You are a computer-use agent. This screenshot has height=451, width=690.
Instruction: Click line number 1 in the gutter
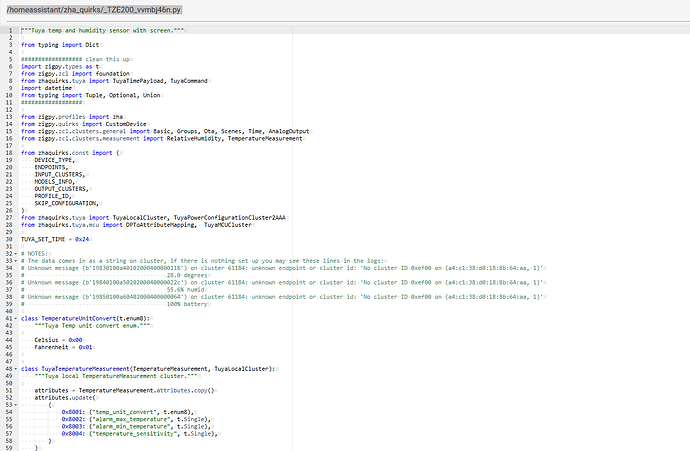coord(11,30)
